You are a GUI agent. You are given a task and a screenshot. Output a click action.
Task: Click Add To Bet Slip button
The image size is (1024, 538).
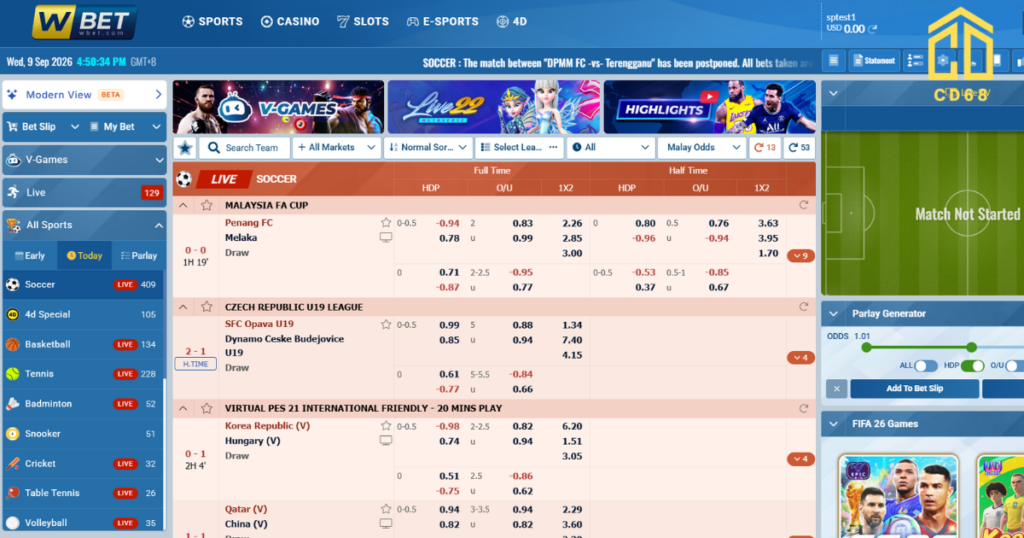click(x=914, y=388)
